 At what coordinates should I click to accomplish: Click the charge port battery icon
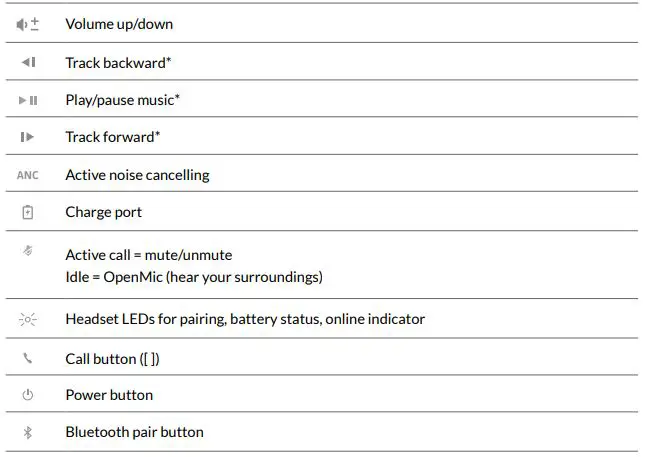pos(28,212)
